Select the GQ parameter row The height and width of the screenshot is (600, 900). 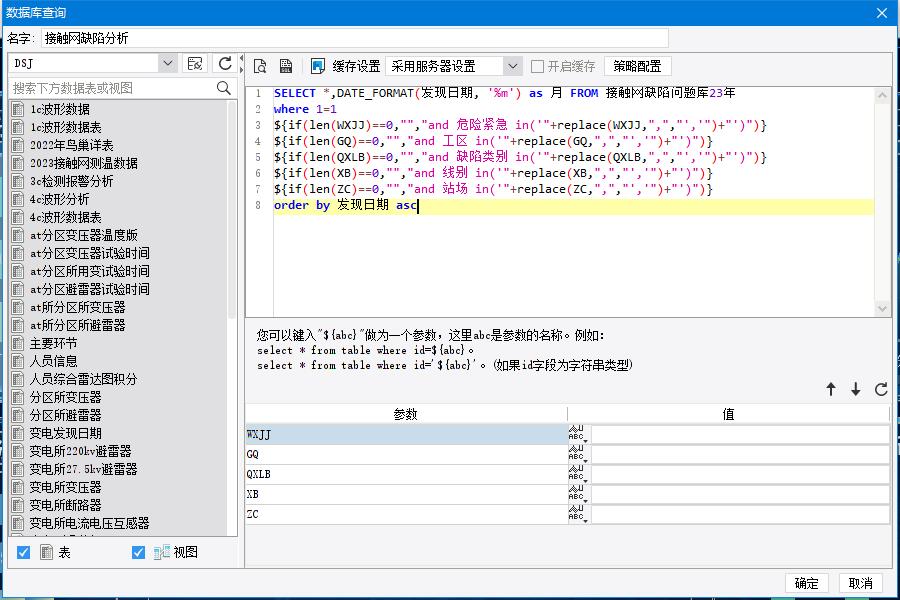[406, 454]
